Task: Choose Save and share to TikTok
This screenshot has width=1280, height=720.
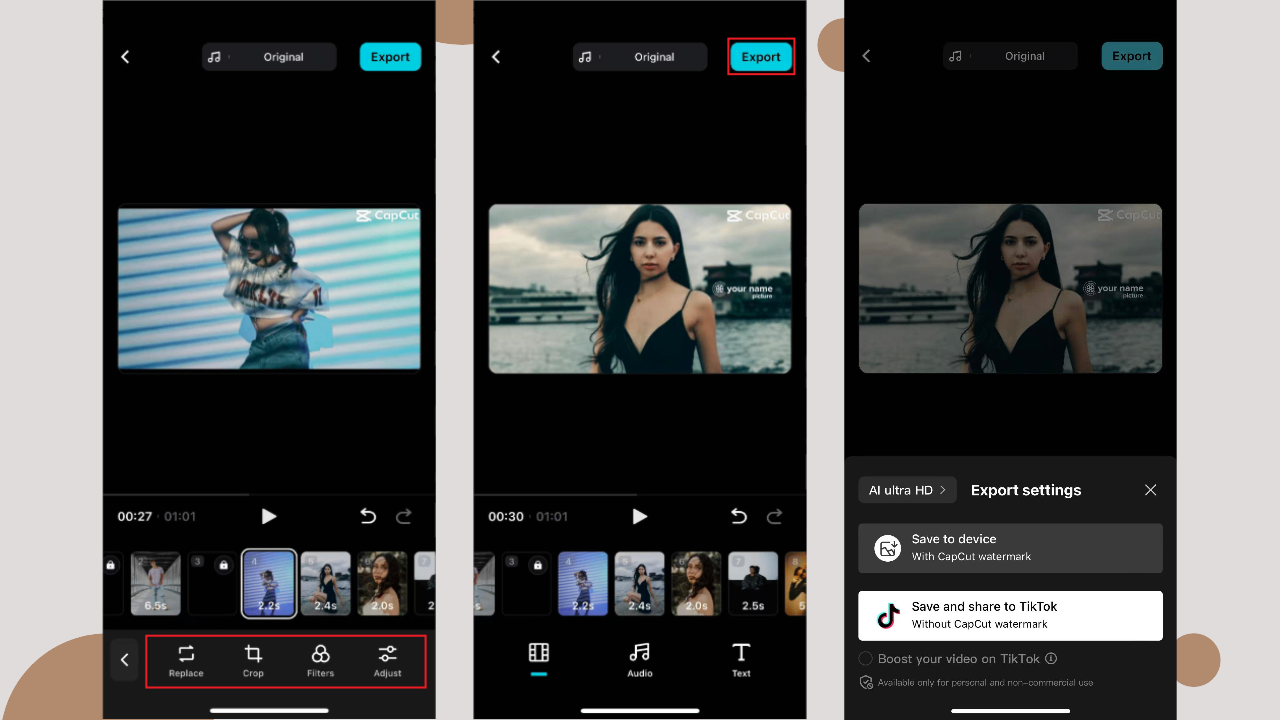Action: pos(1010,616)
